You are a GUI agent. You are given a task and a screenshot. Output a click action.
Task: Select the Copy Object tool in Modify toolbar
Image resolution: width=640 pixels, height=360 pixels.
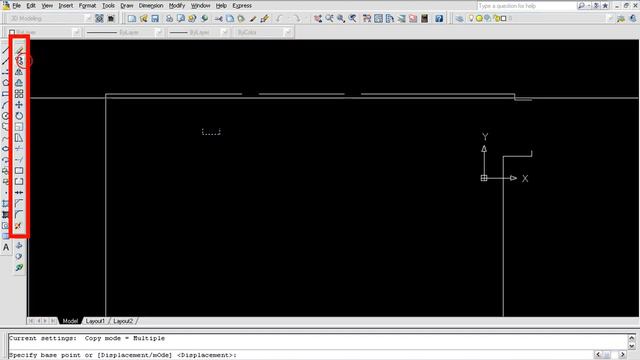(19, 61)
